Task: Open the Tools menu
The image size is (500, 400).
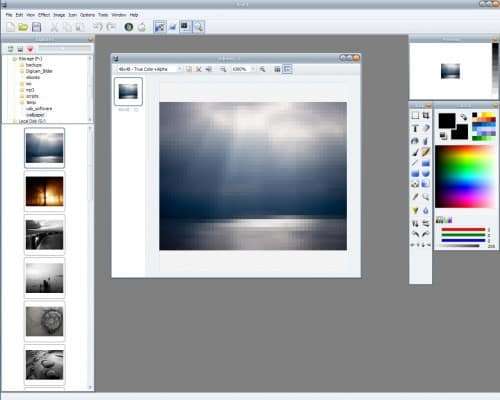Action: click(x=103, y=15)
